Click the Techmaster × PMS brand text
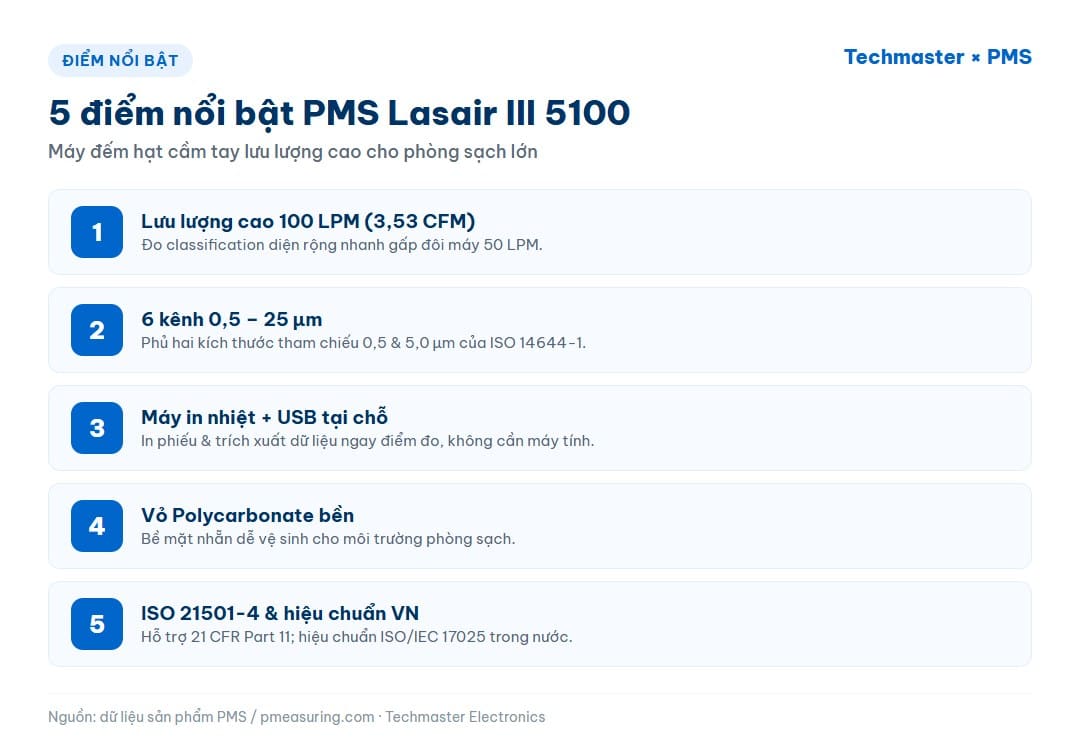This screenshot has height=753, width=1080. [x=937, y=56]
